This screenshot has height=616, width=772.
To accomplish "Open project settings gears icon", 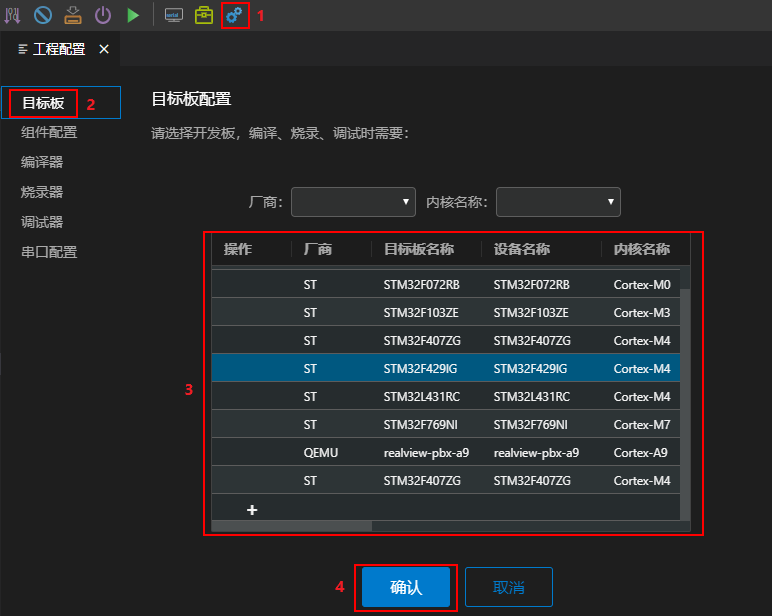I will coord(234,15).
